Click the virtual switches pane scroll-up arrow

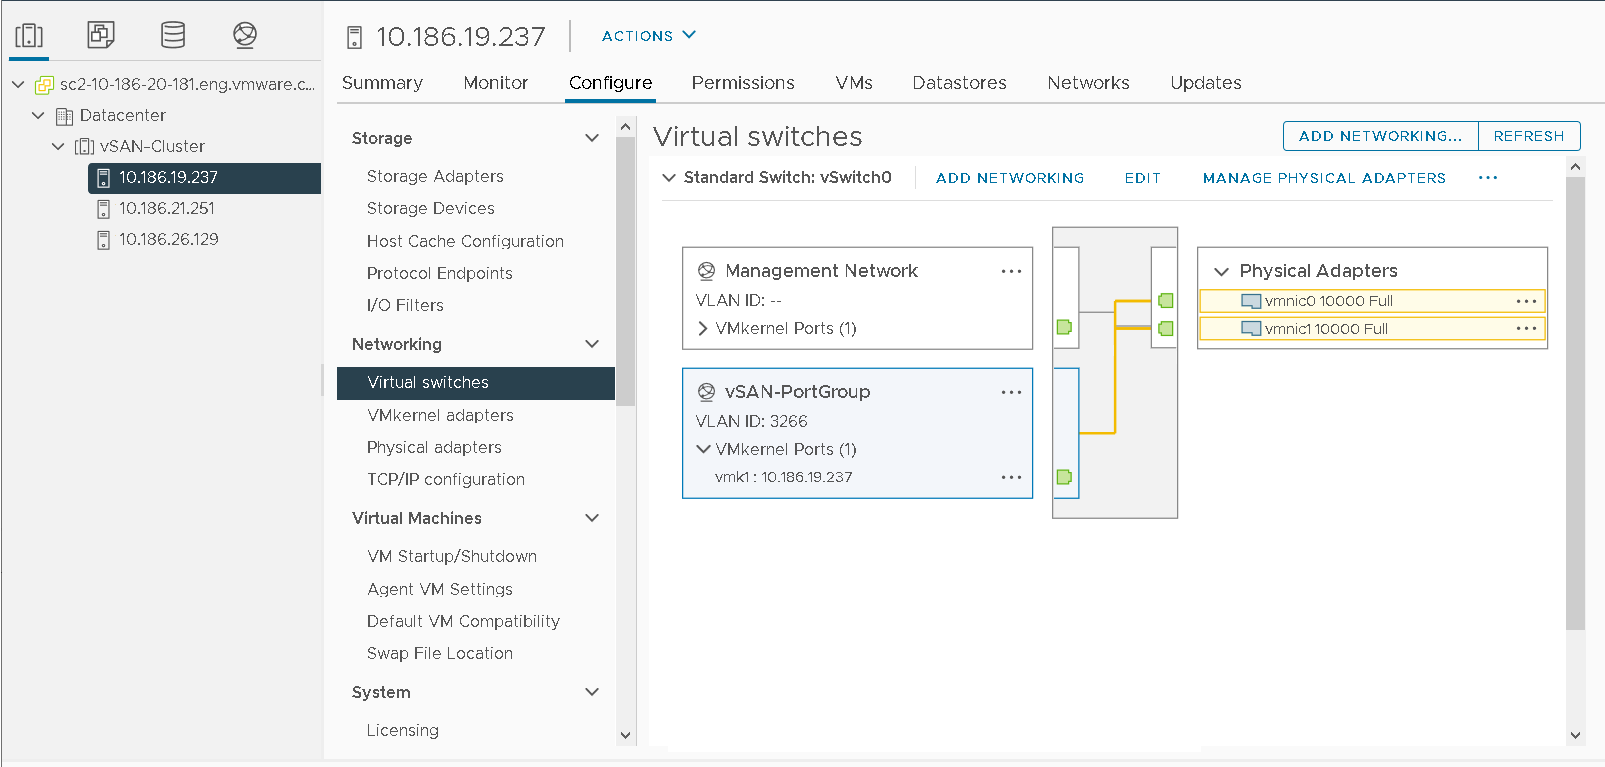pyautogui.click(x=1575, y=167)
